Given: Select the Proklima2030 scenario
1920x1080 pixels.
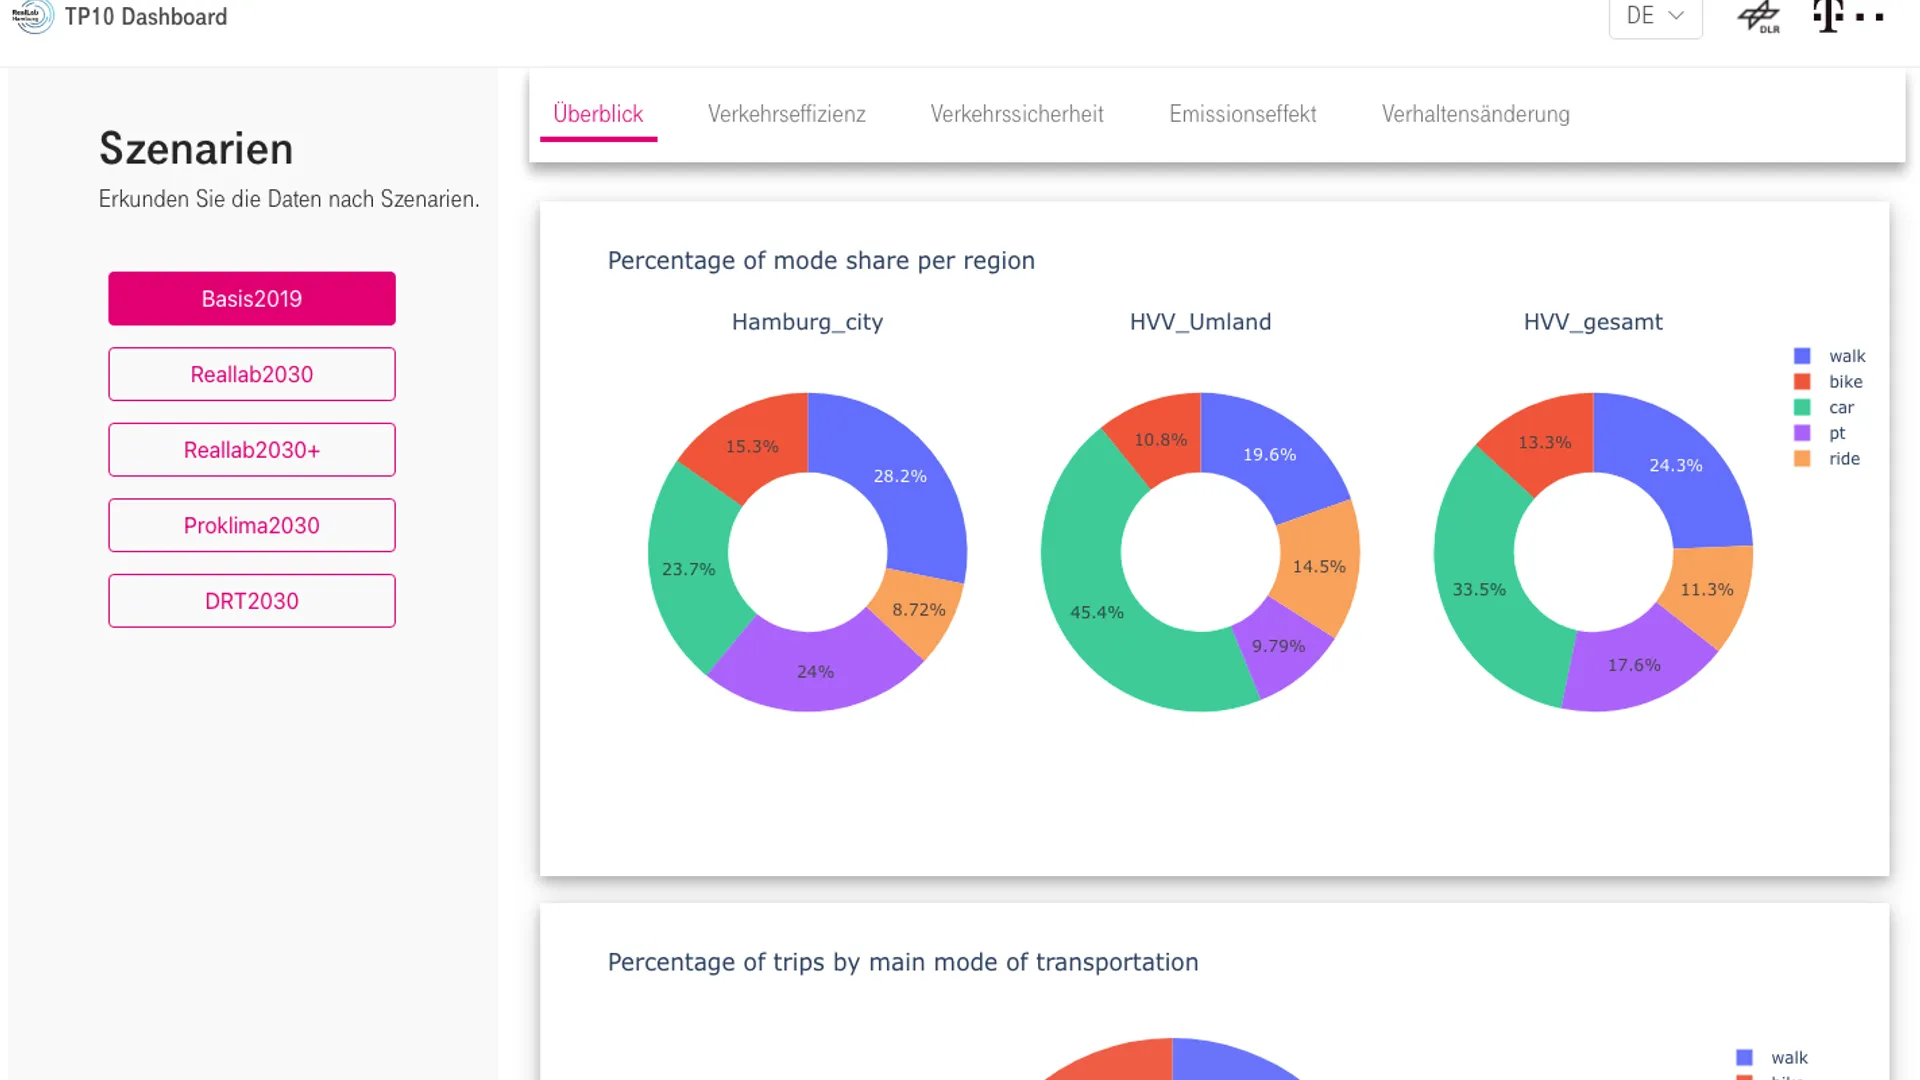Looking at the screenshot, I should (252, 525).
